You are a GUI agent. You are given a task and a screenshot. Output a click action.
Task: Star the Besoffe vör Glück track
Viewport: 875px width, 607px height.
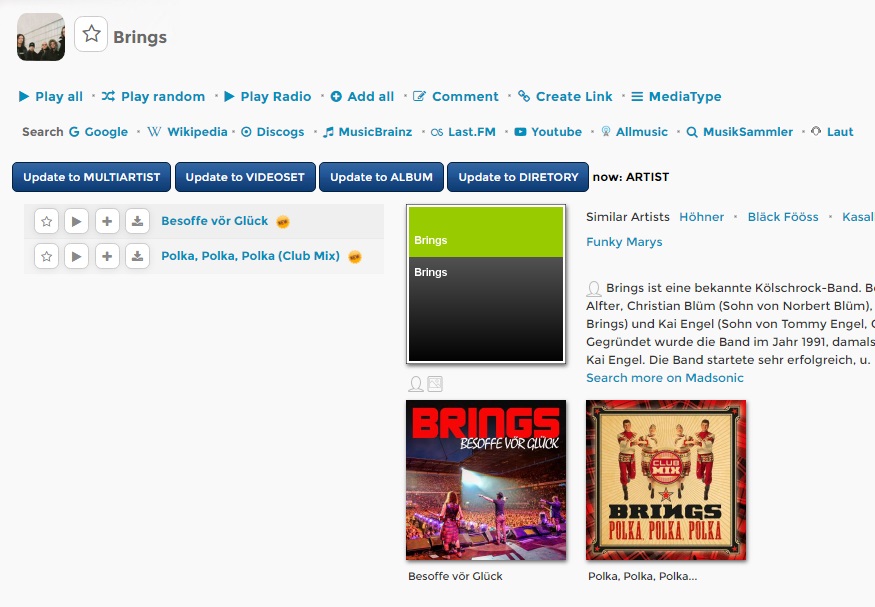tap(46, 221)
